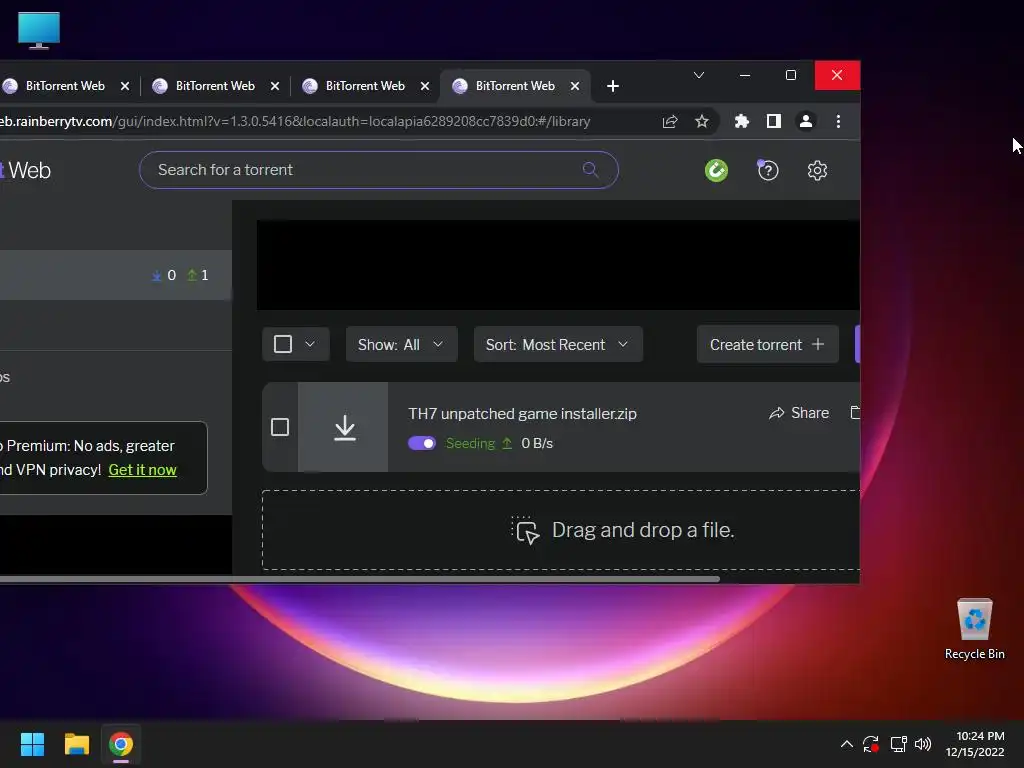Open the network tray icon
1024x768 pixels.
pos(899,744)
